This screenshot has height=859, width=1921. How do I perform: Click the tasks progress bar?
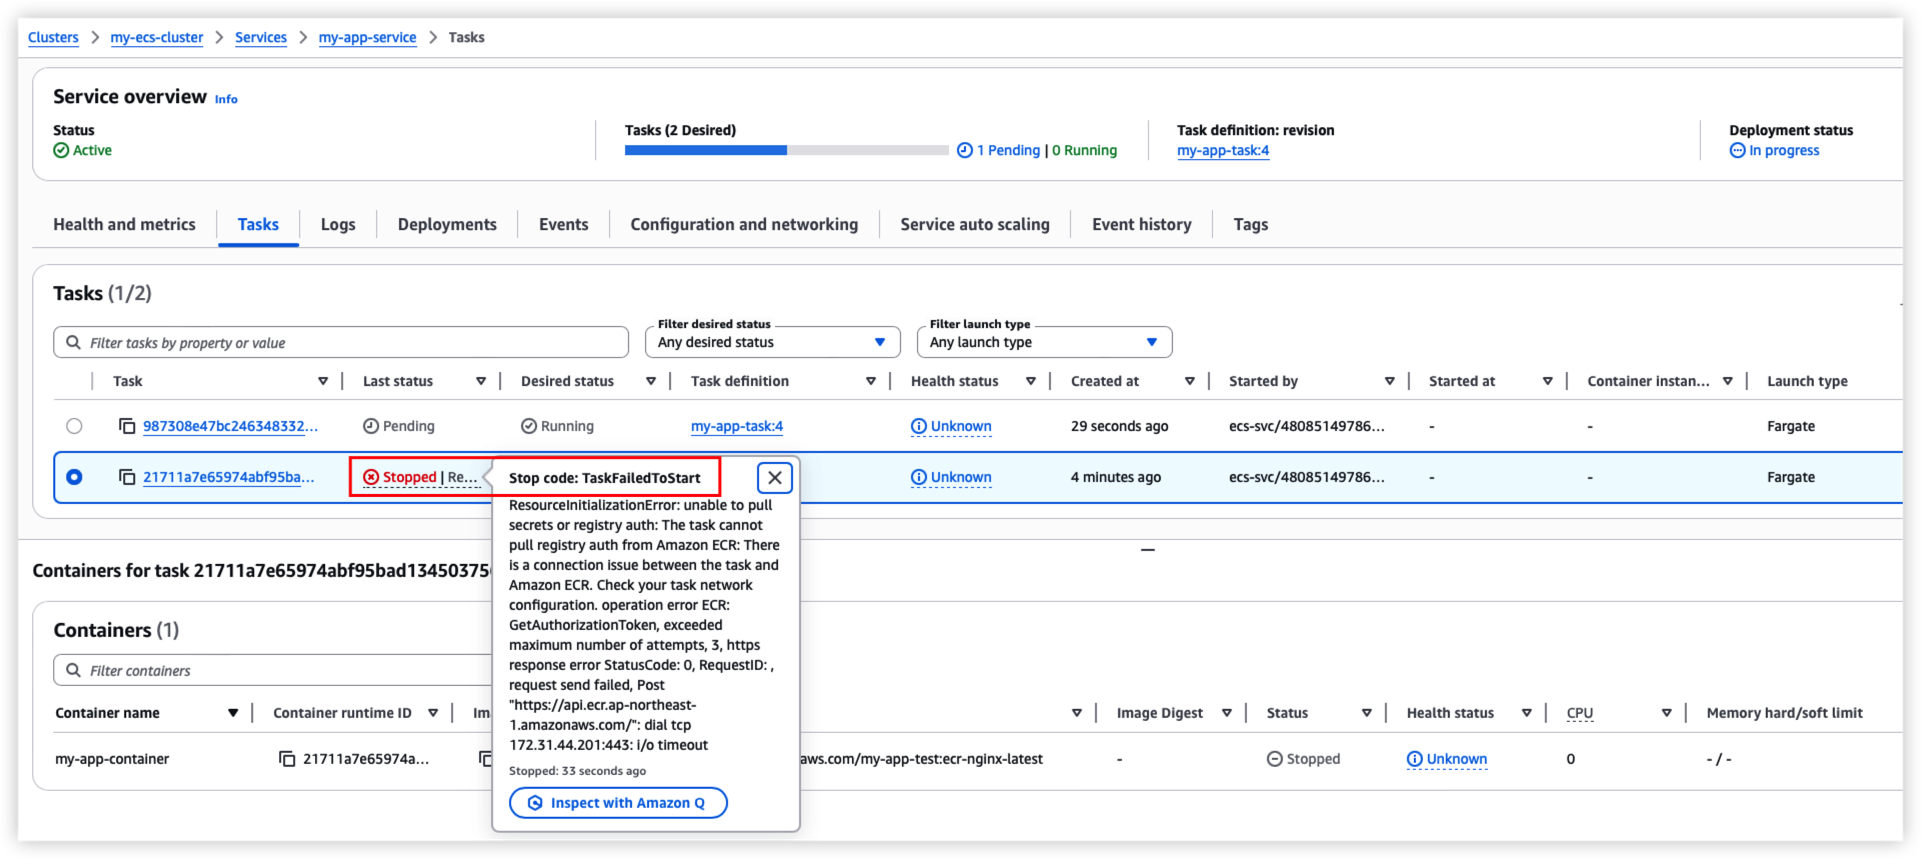coord(786,150)
